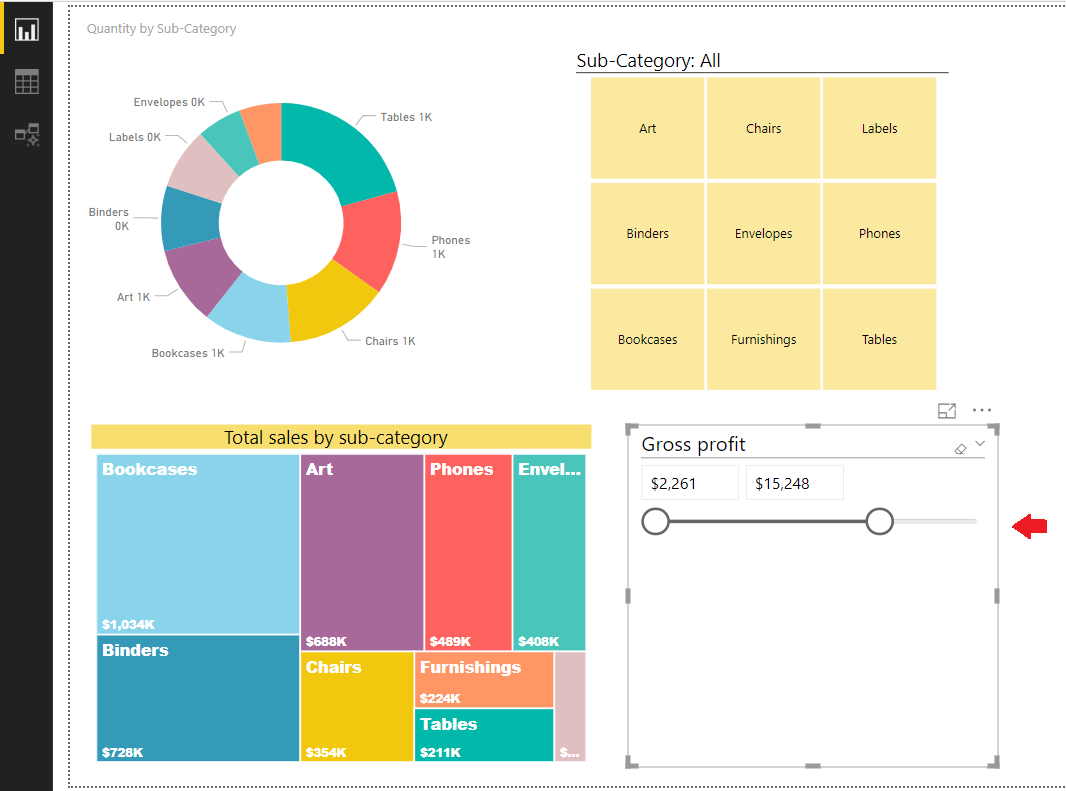
Task: Open the Report view icon
Action: [27, 29]
